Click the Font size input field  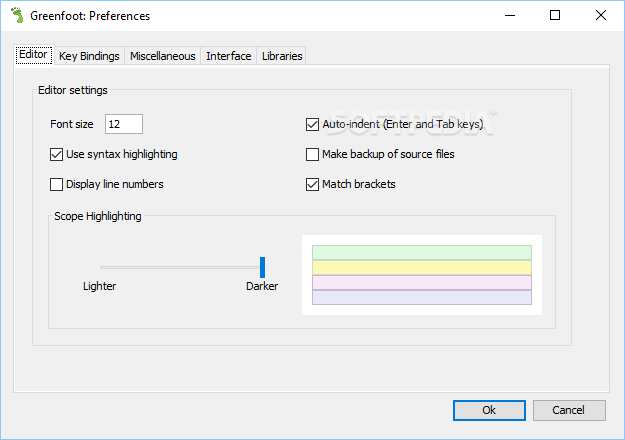(x=124, y=124)
